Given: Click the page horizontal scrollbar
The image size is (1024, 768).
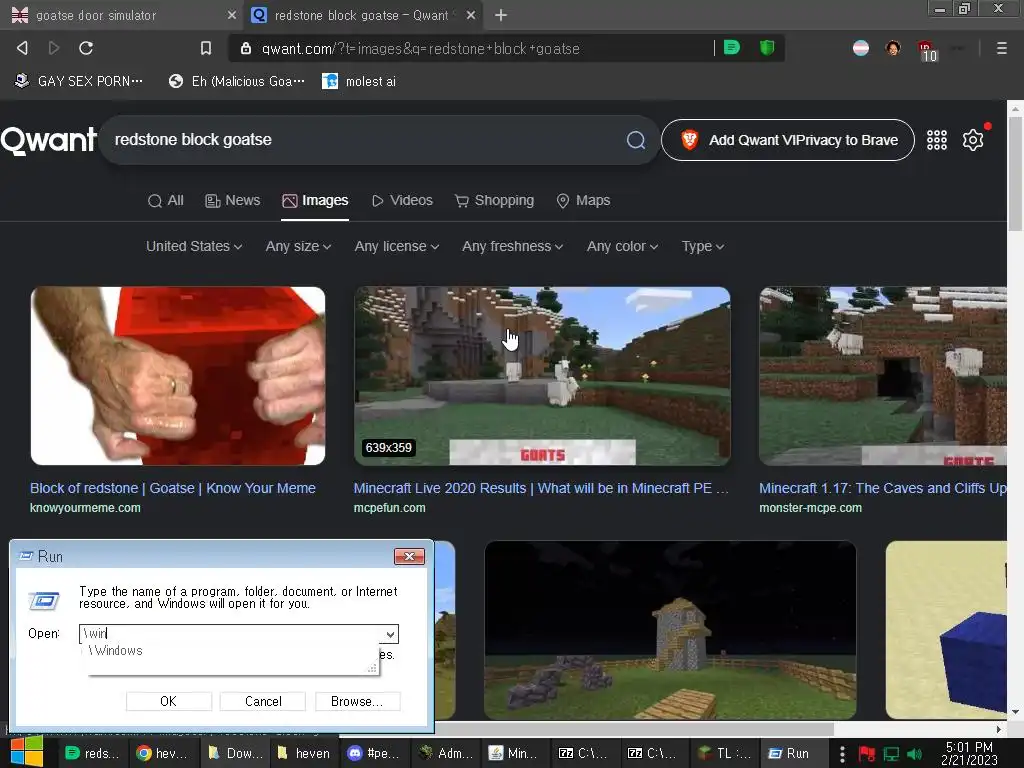Looking at the screenshot, I should point(633,729).
